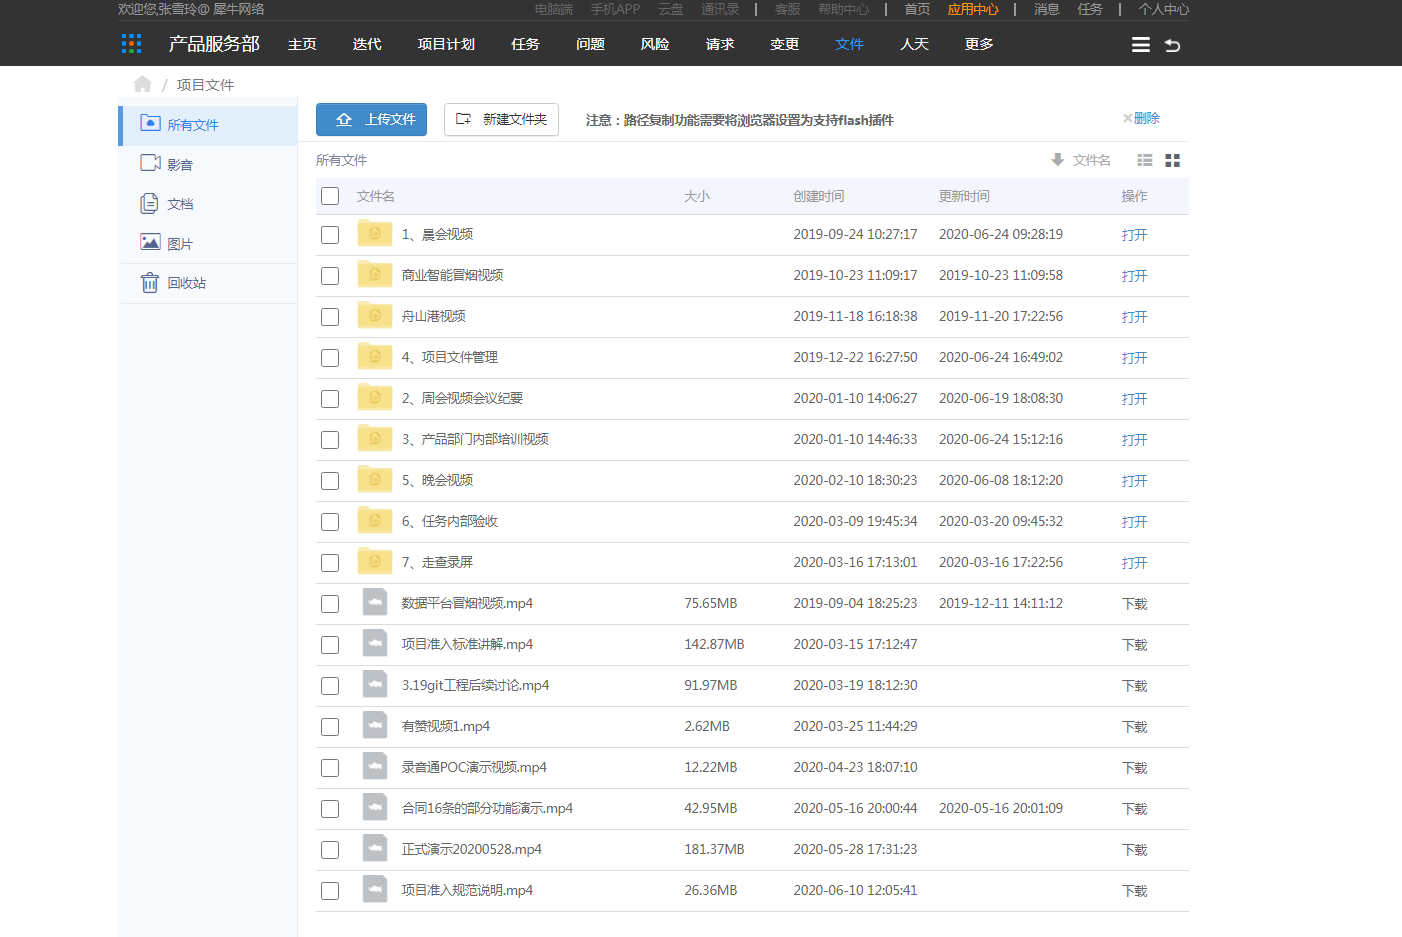Click file icon of 项目准入规范说明.mp4

click(x=375, y=889)
